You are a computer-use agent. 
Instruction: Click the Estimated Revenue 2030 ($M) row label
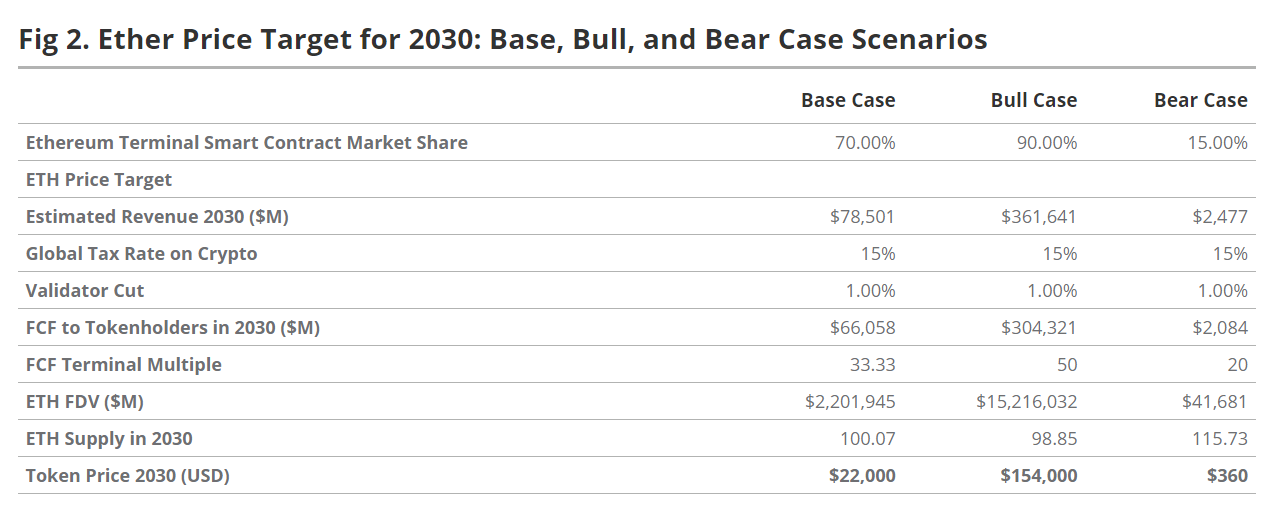pyautogui.click(x=157, y=217)
